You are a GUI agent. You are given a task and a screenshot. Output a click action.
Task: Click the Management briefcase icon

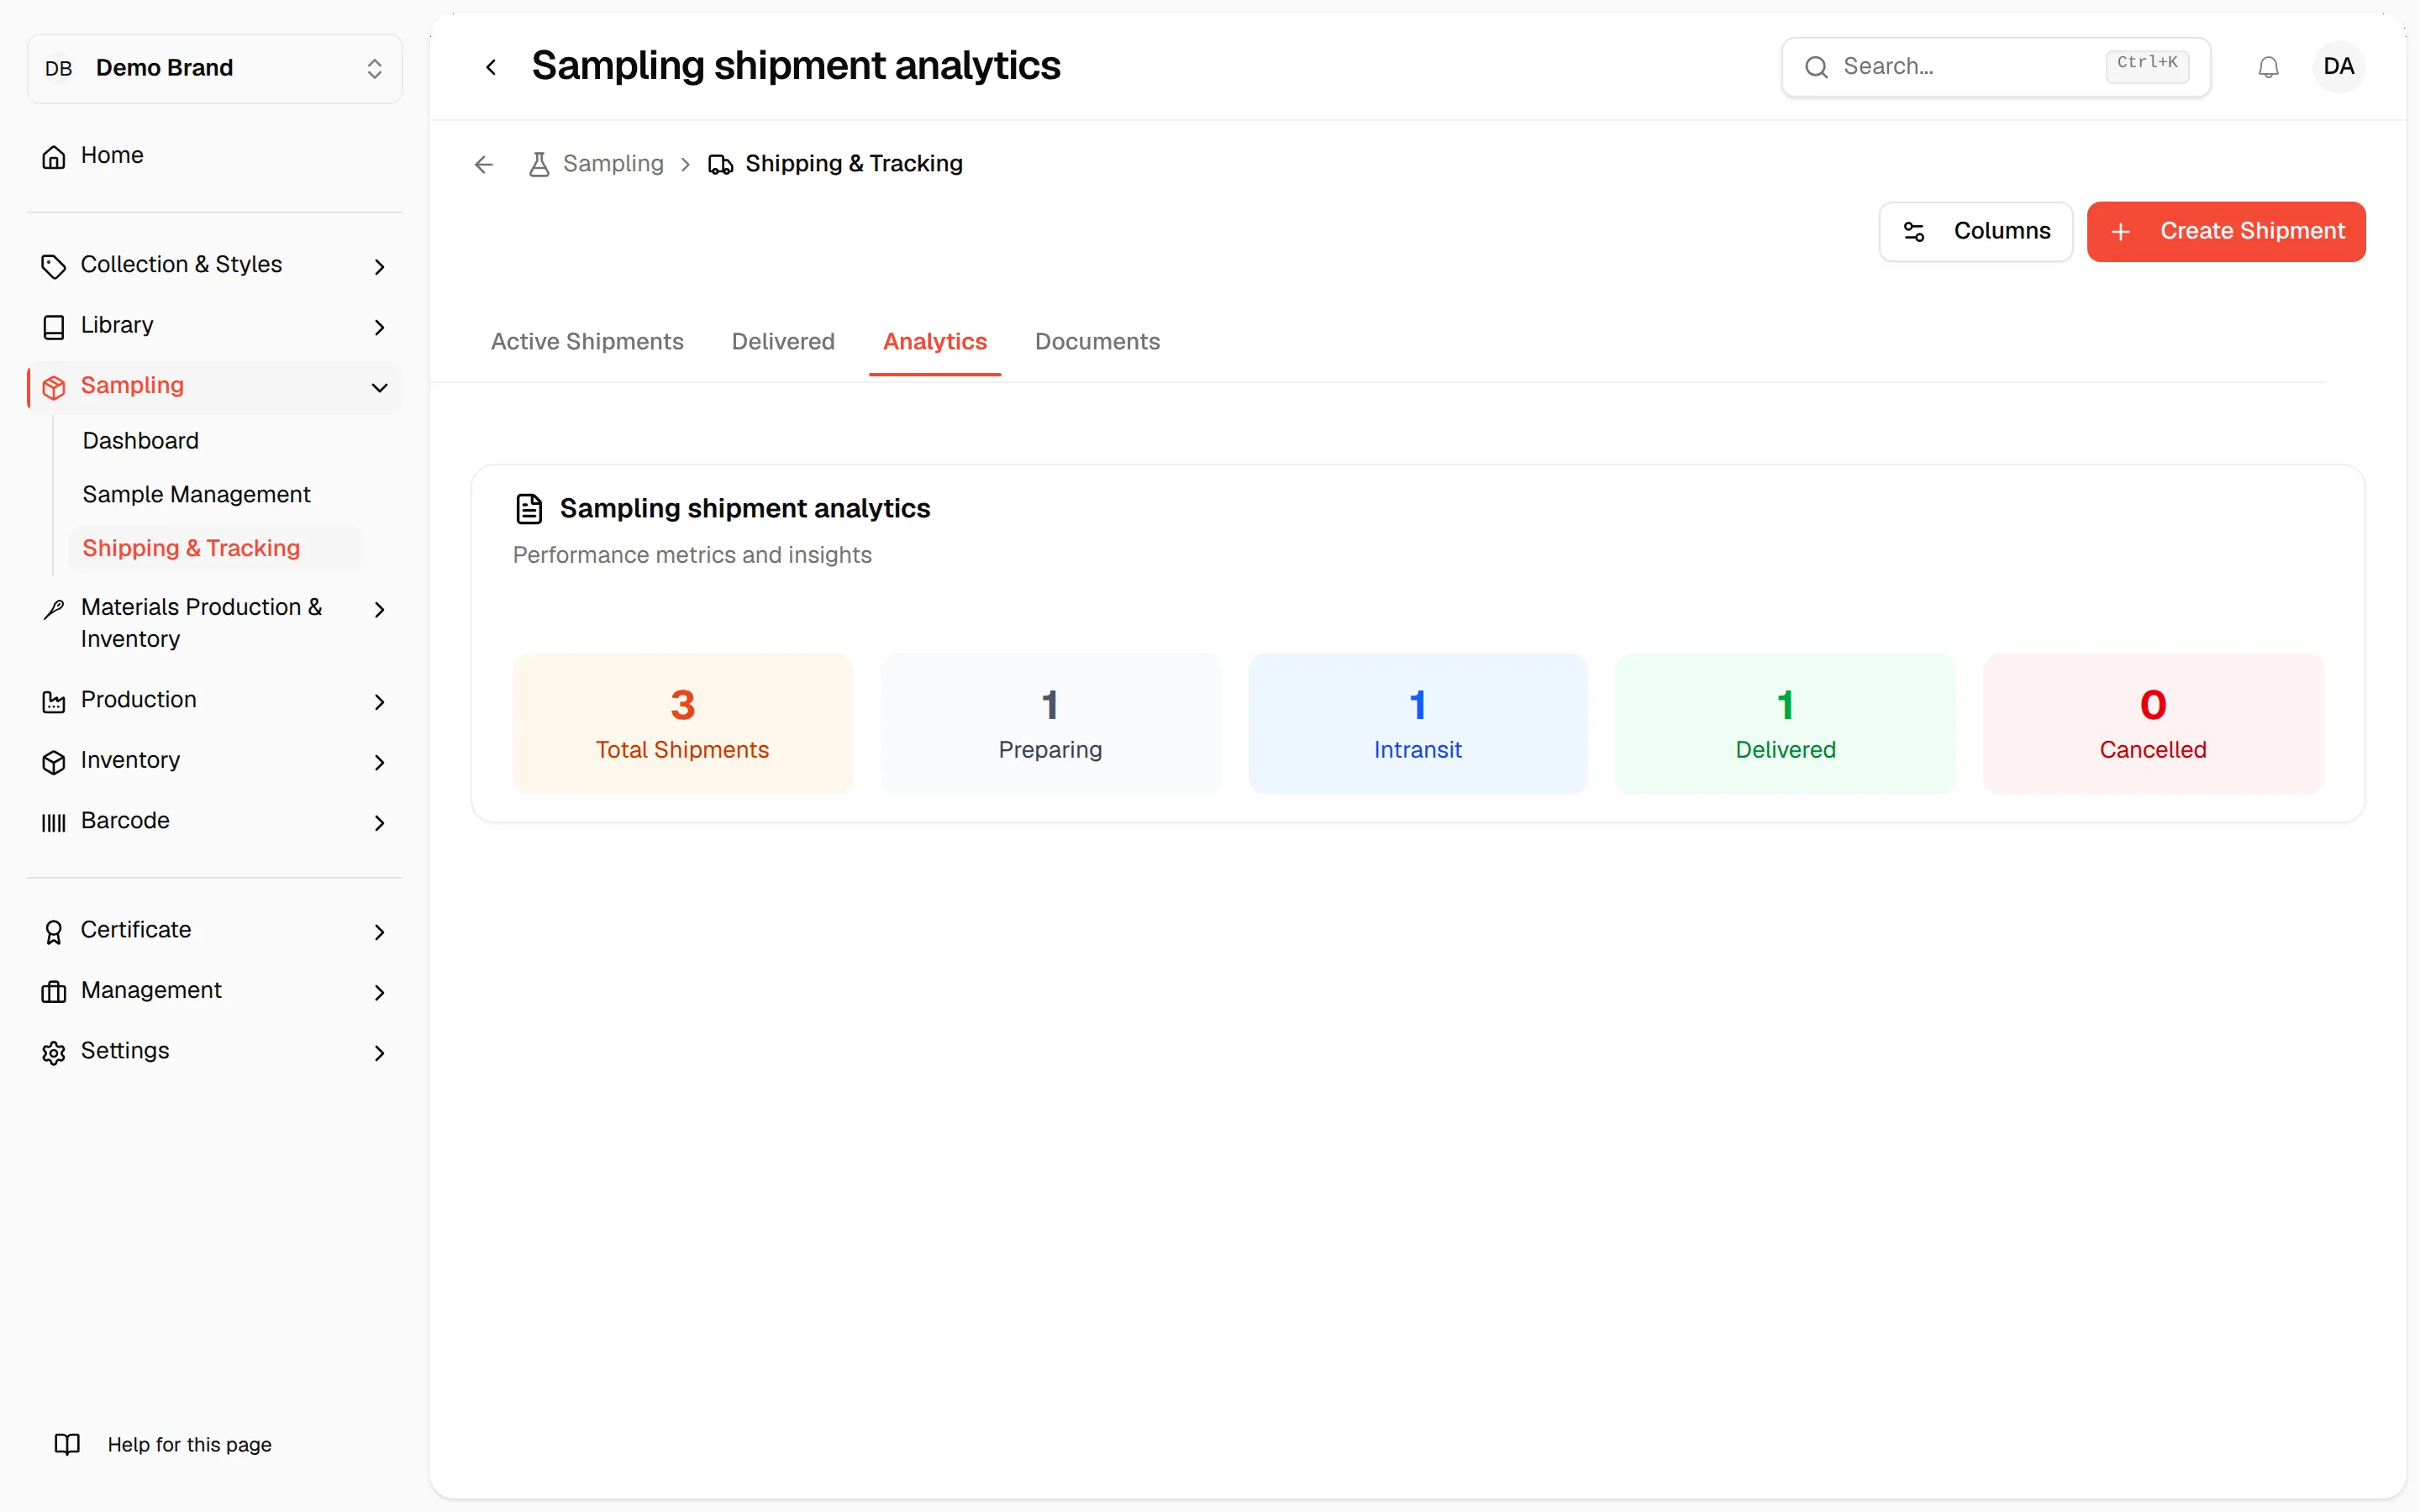(54, 992)
